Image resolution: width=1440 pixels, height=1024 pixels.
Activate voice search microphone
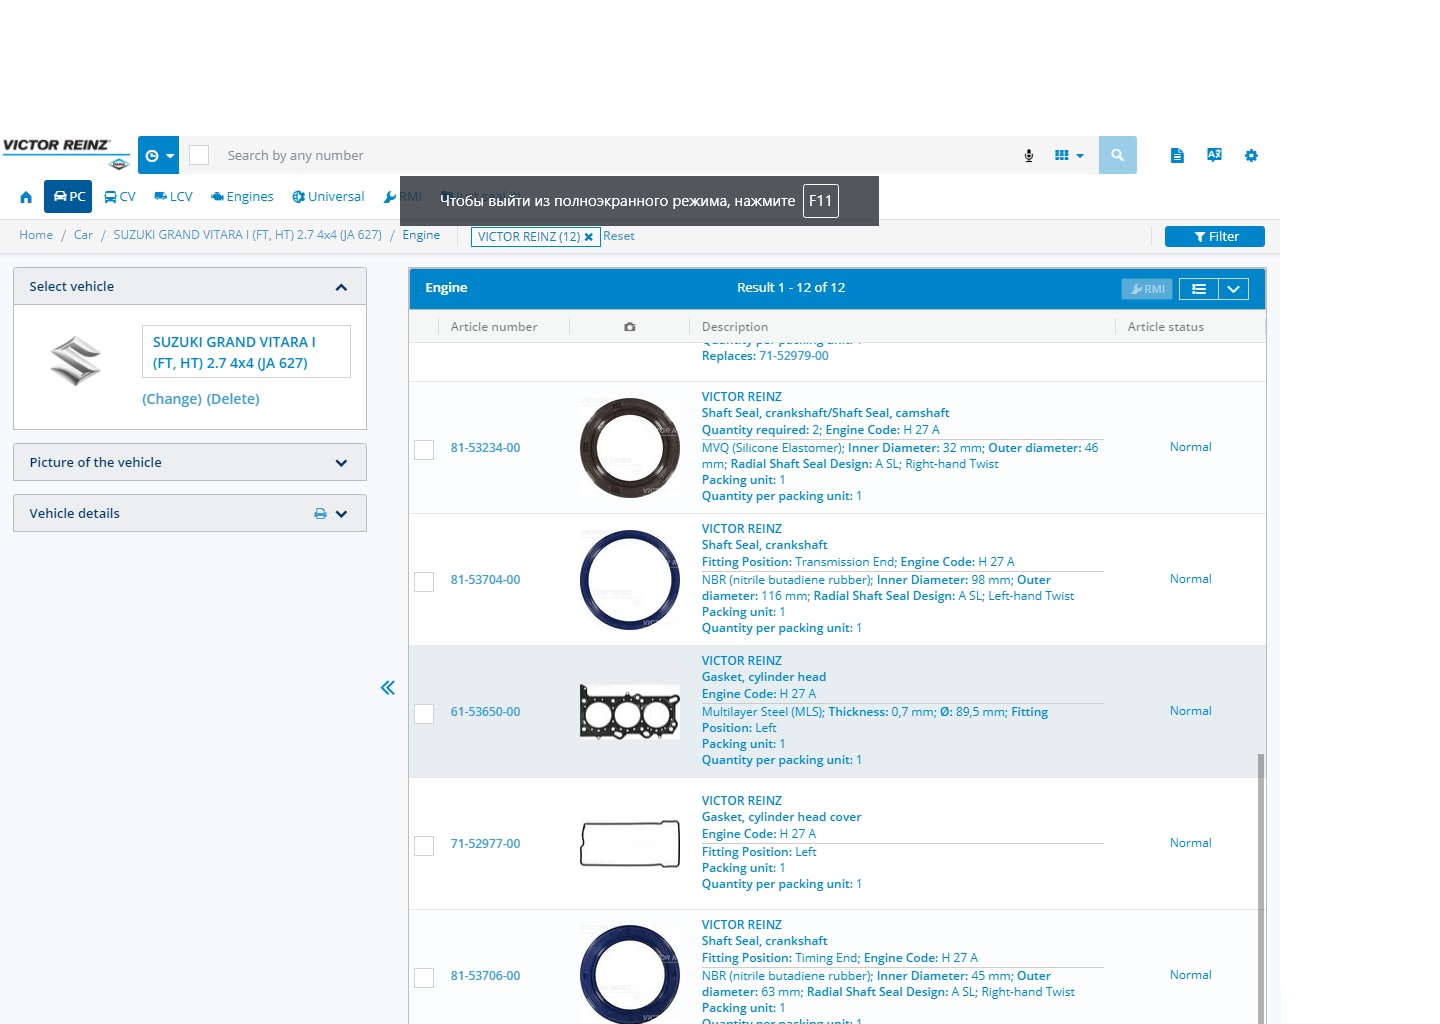[1029, 155]
